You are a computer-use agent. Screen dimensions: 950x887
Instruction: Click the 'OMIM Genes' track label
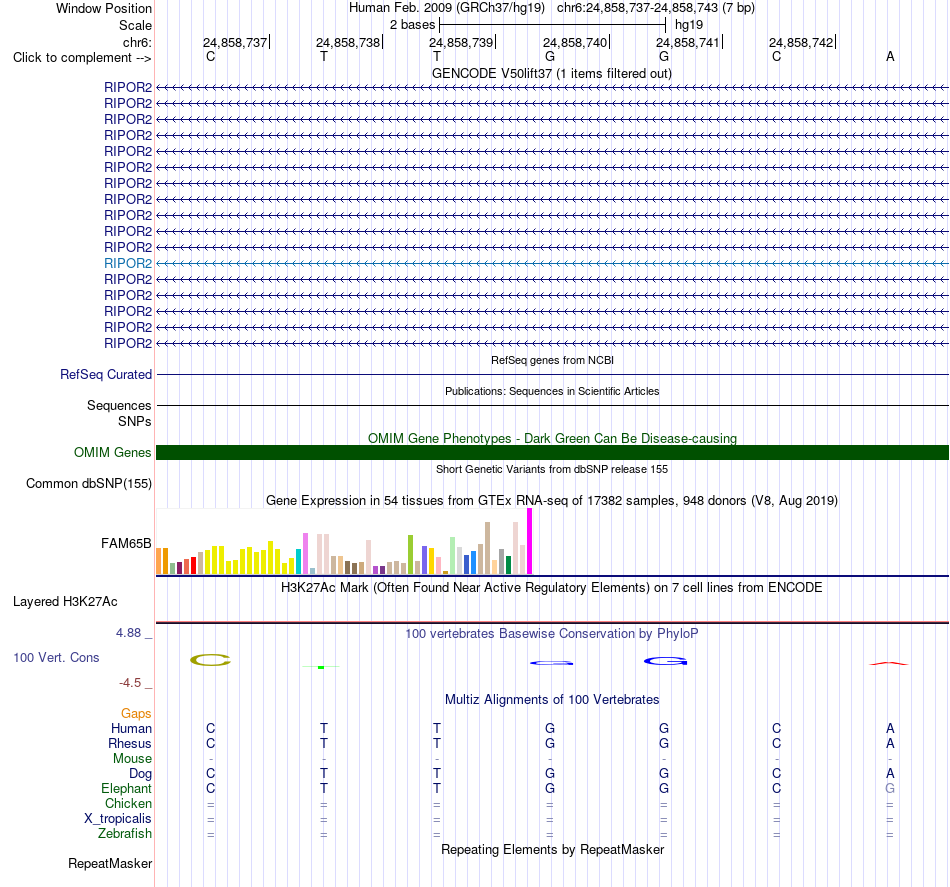pos(113,453)
